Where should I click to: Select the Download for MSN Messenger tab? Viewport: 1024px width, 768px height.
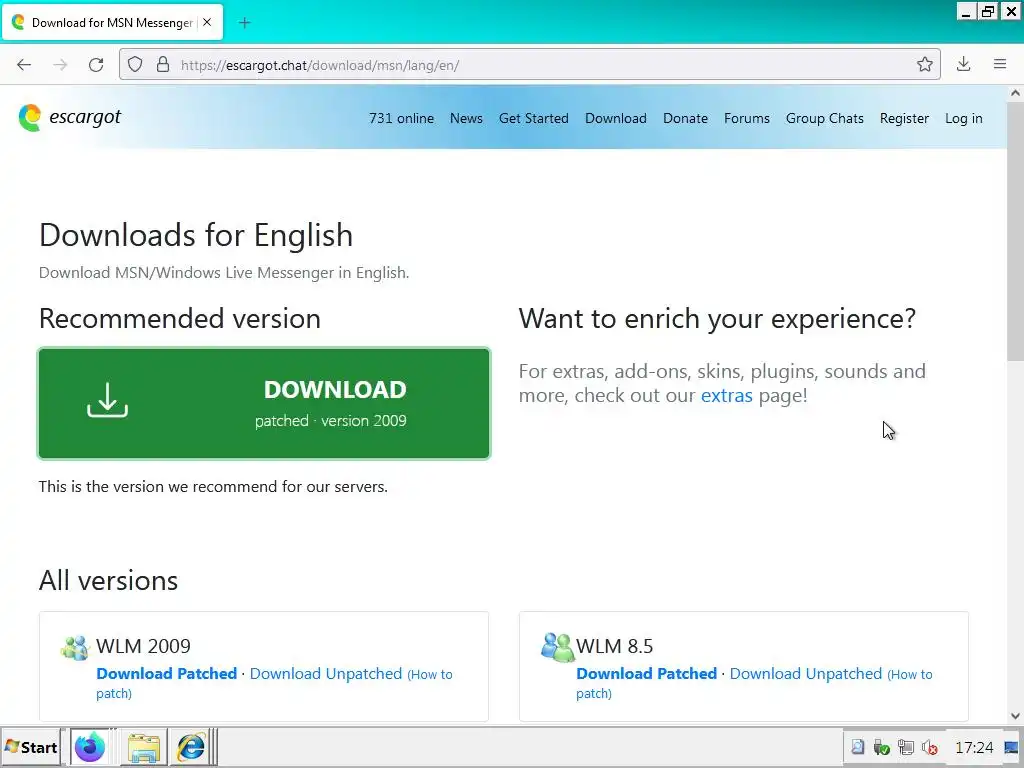(112, 23)
